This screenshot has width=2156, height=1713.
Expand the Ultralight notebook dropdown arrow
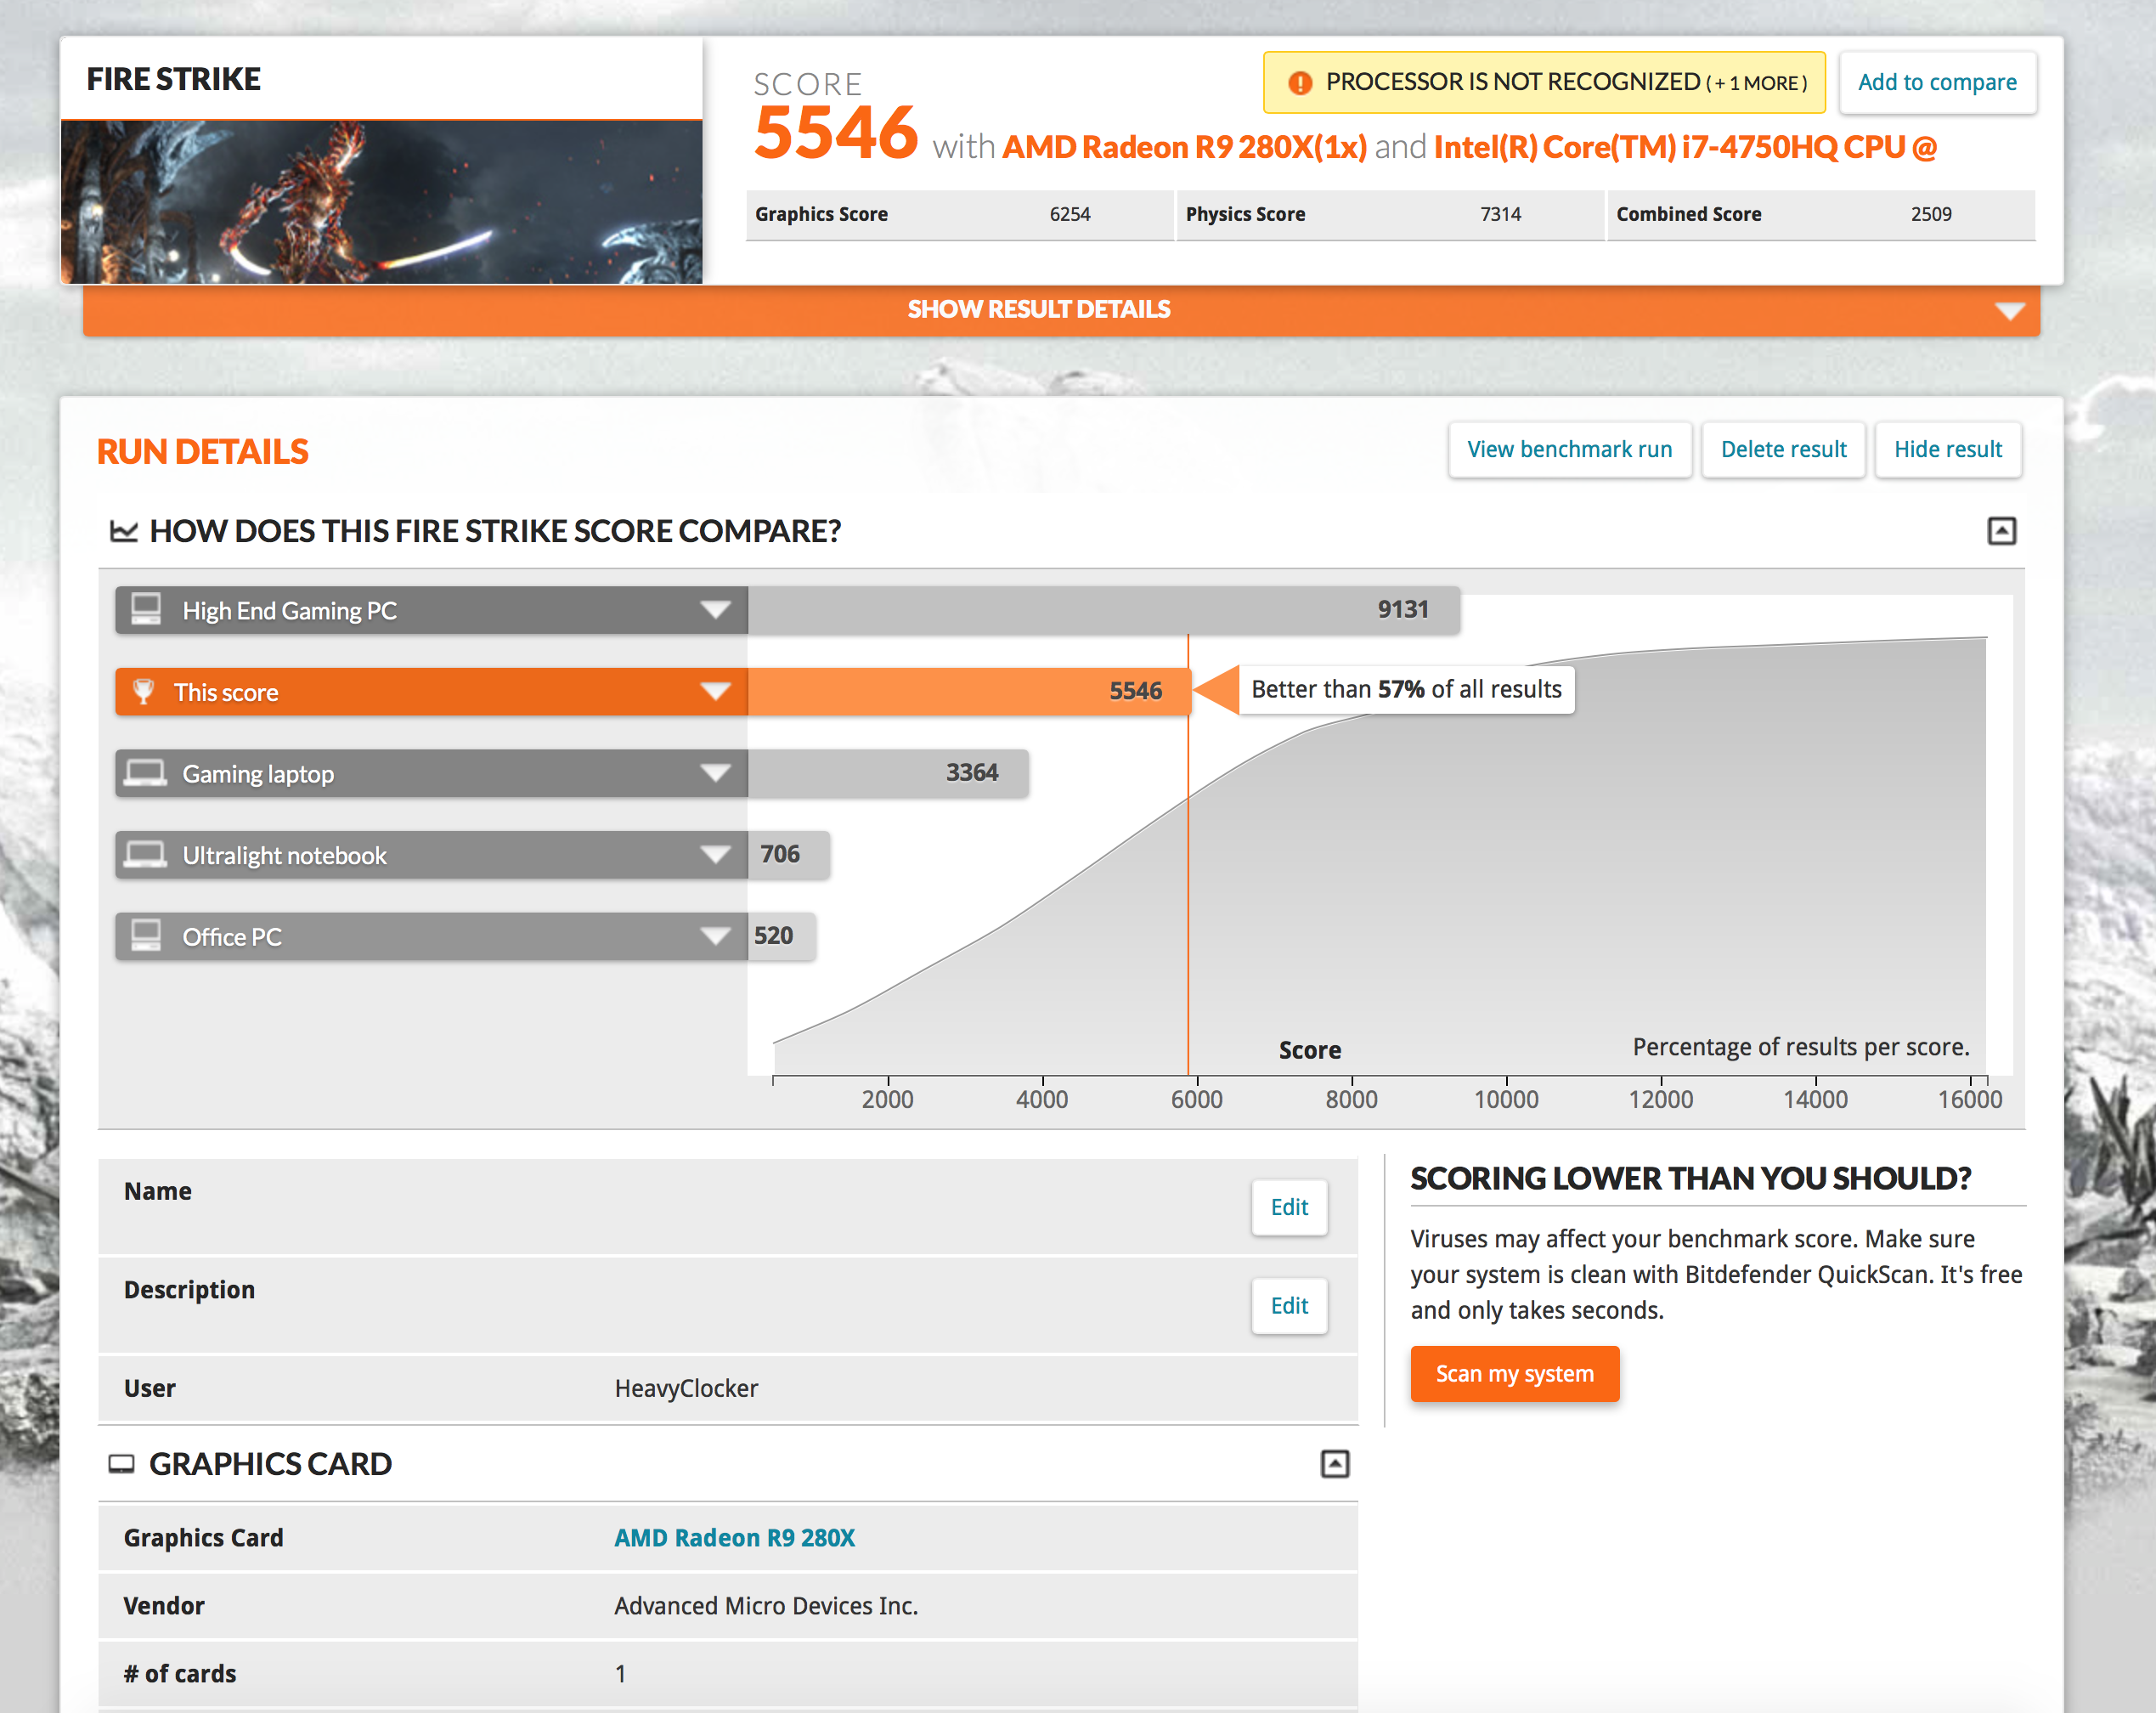tap(715, 855)
